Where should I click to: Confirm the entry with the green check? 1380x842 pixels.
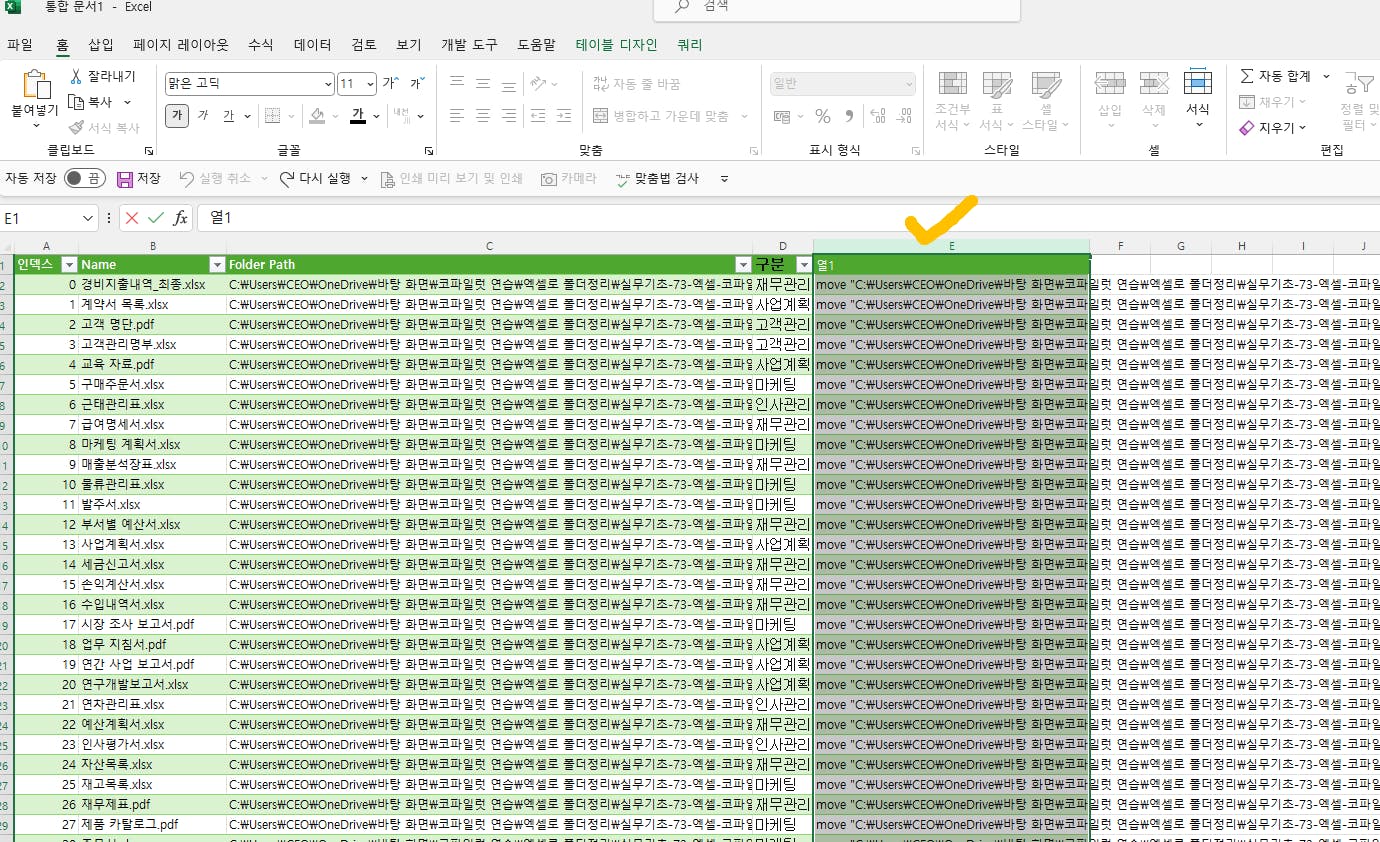(x=156, y=218)
